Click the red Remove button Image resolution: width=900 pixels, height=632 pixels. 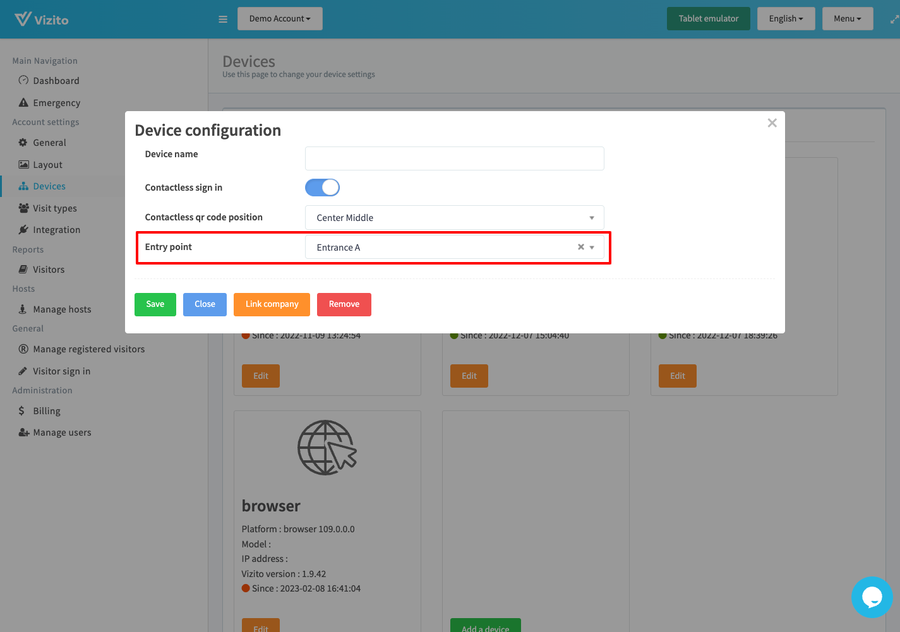[x=344, y=304]
